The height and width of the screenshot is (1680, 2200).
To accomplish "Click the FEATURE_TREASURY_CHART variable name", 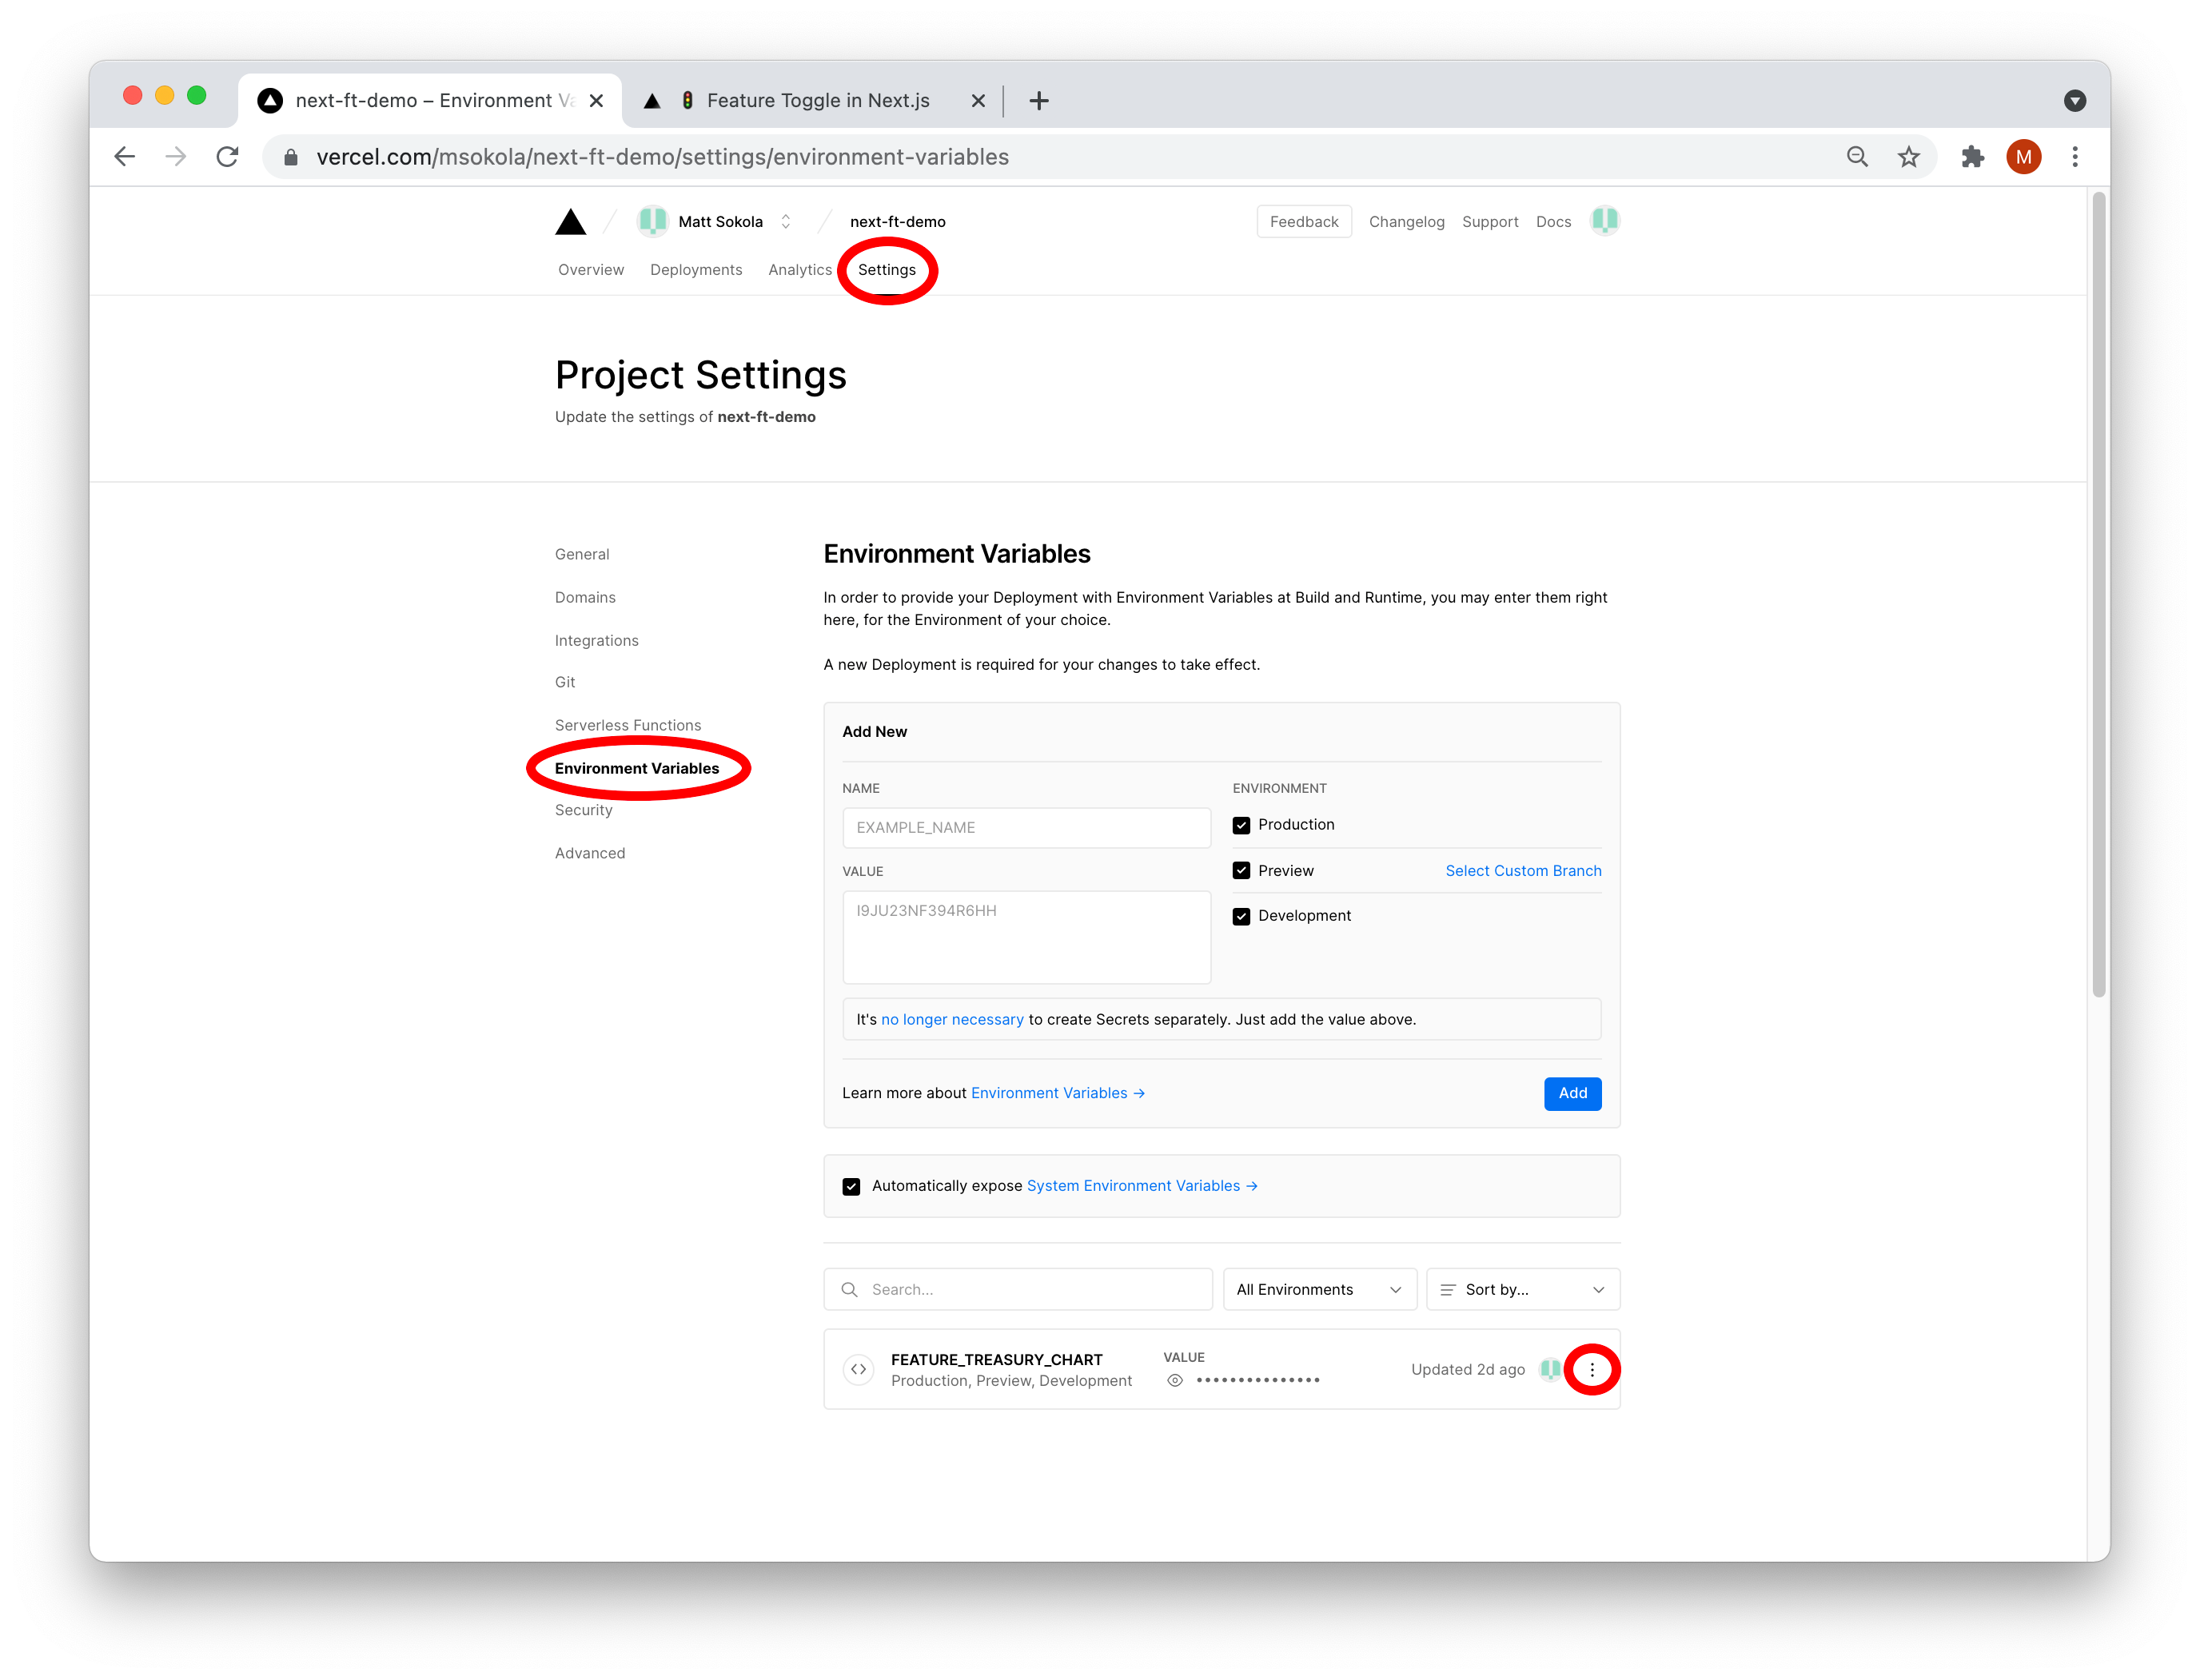I will [x=996, y=1359].
